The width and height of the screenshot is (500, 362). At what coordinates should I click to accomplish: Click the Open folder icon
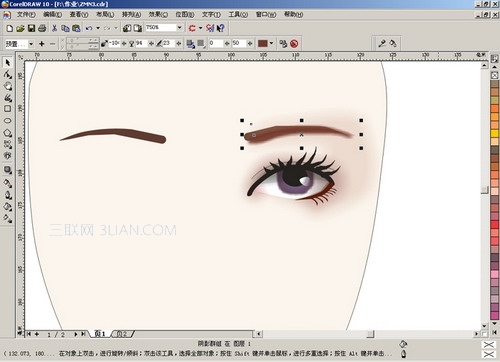point(20,28)
